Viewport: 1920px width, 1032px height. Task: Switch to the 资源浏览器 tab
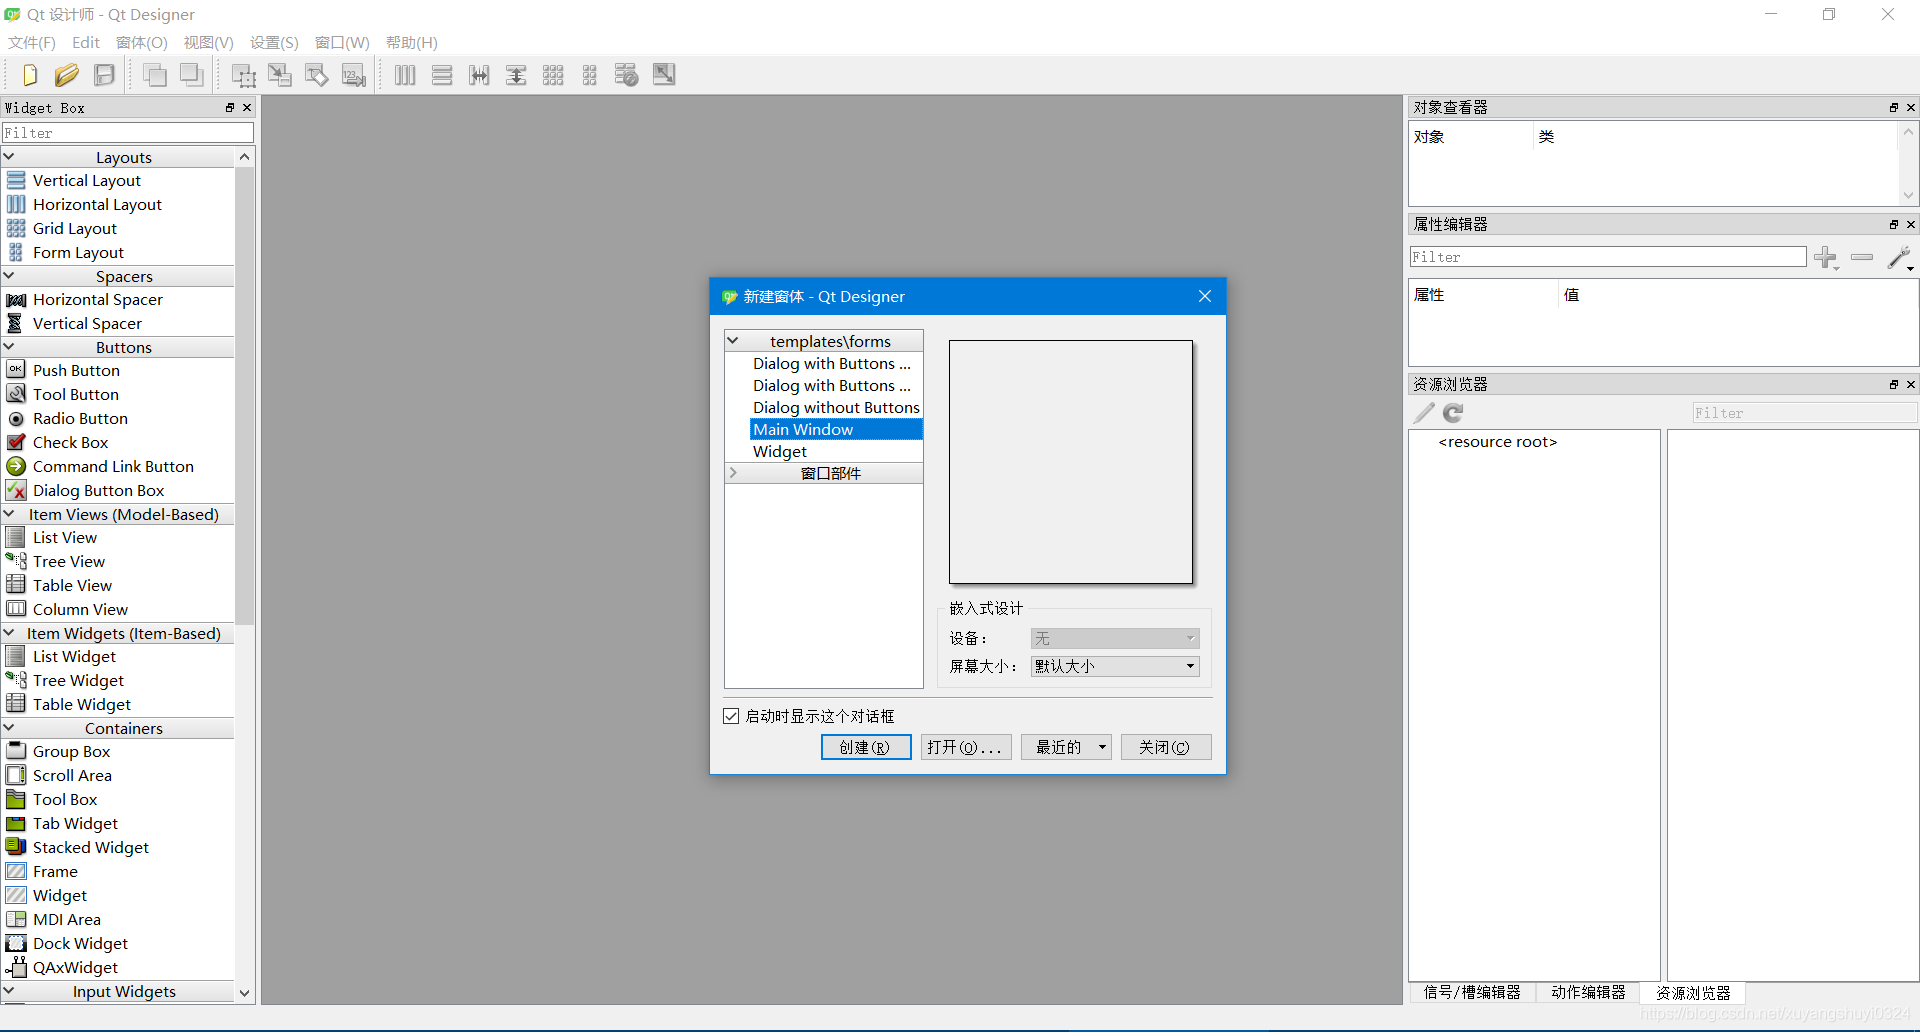coord(1693,993)
